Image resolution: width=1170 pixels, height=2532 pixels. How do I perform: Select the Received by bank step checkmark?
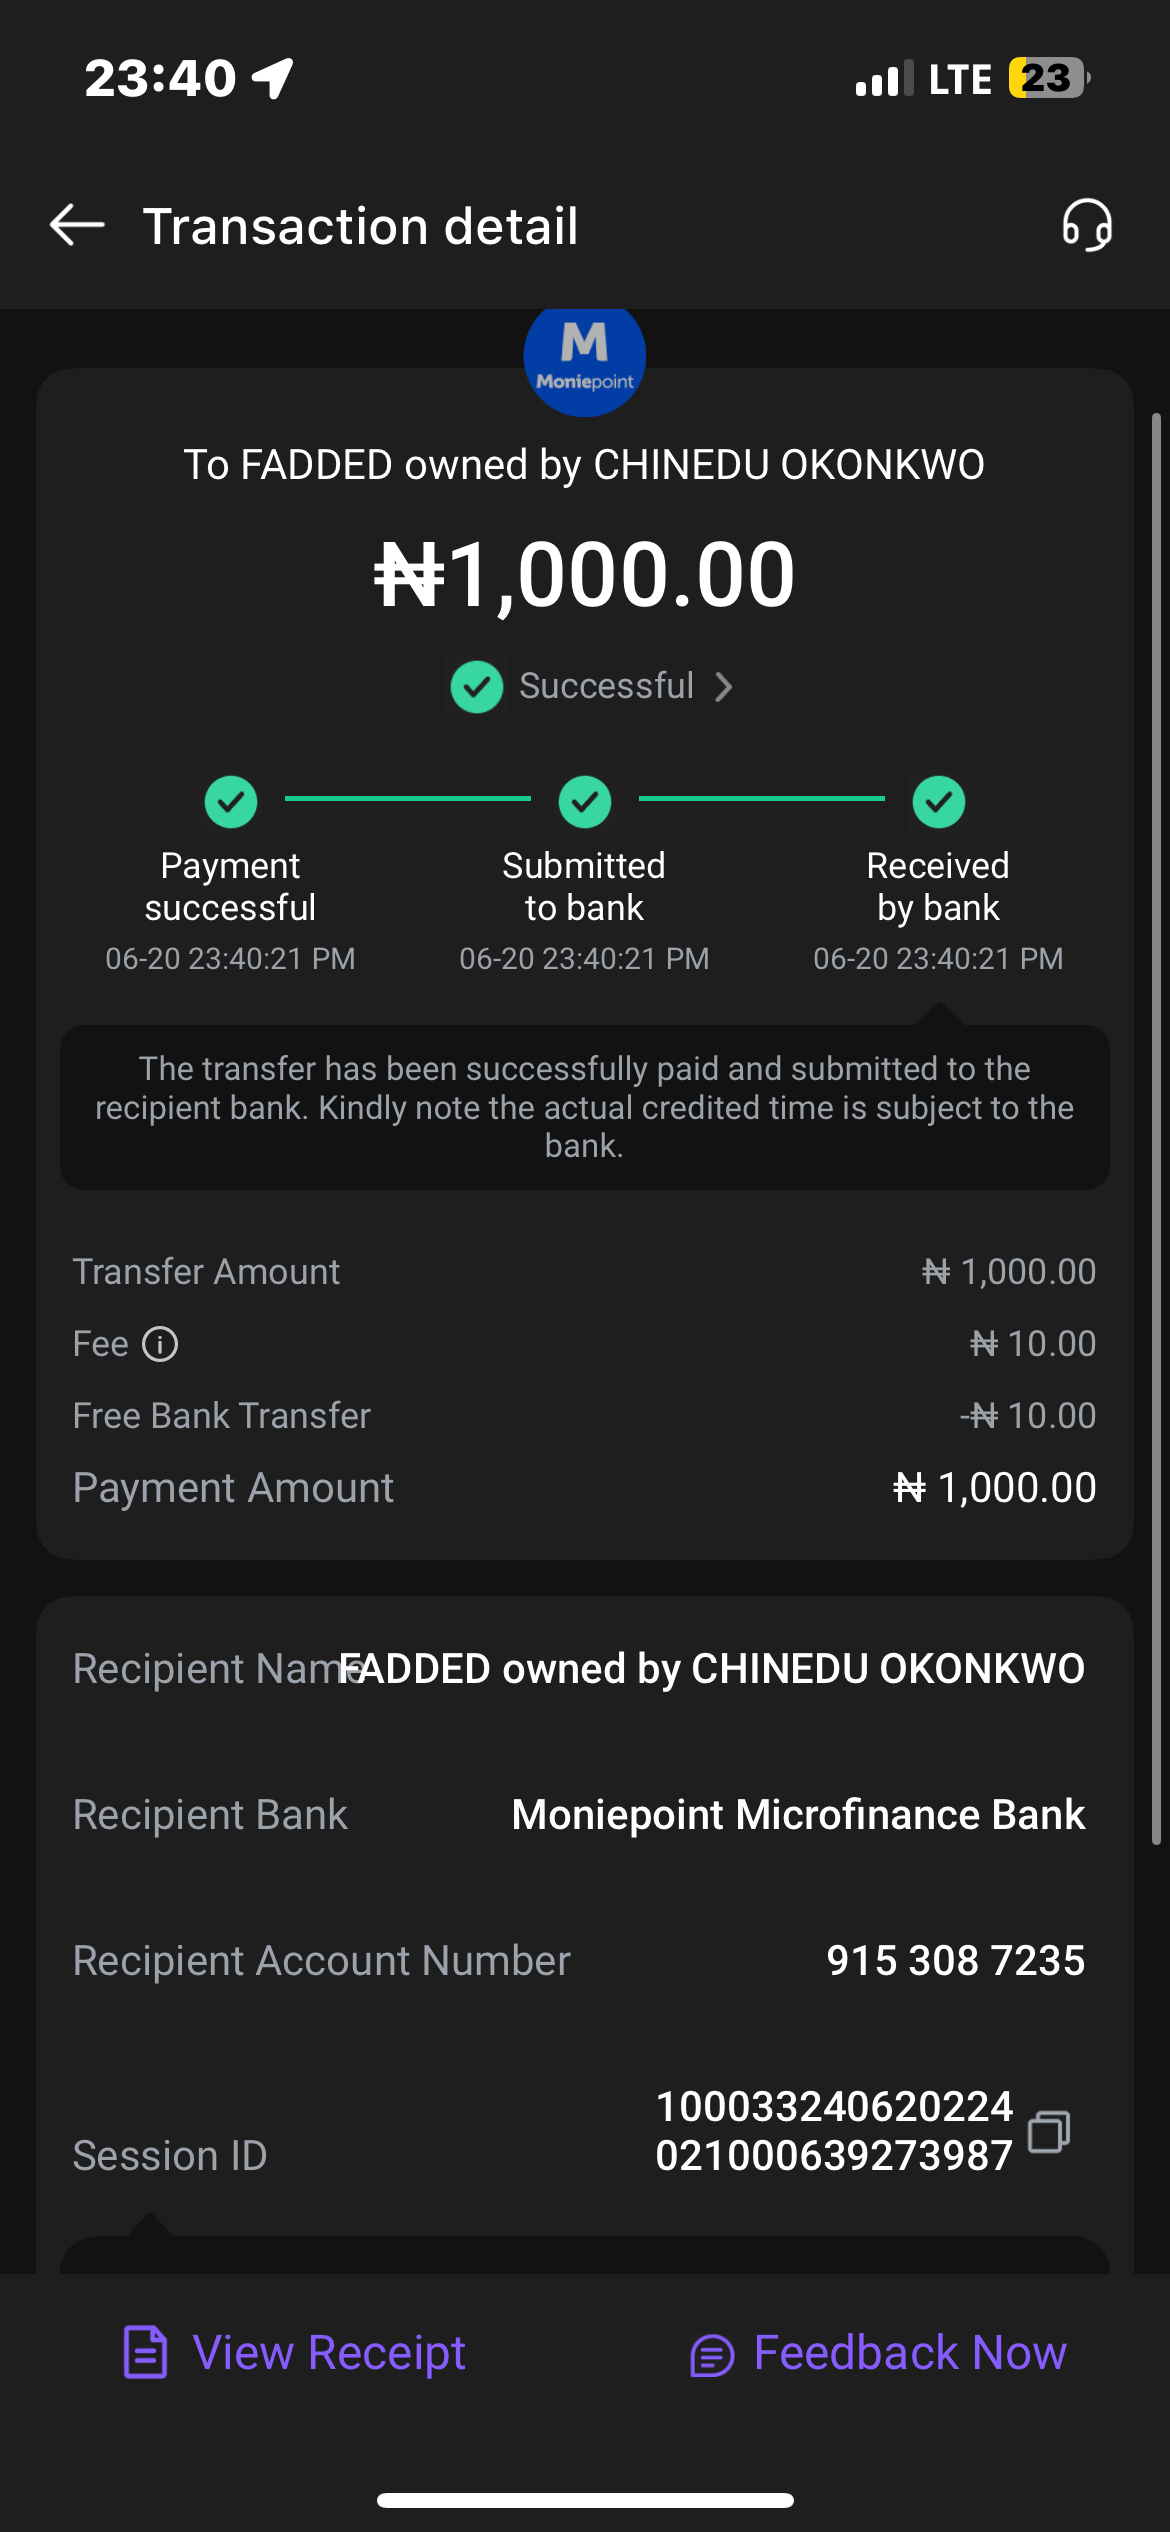point(939,802)
